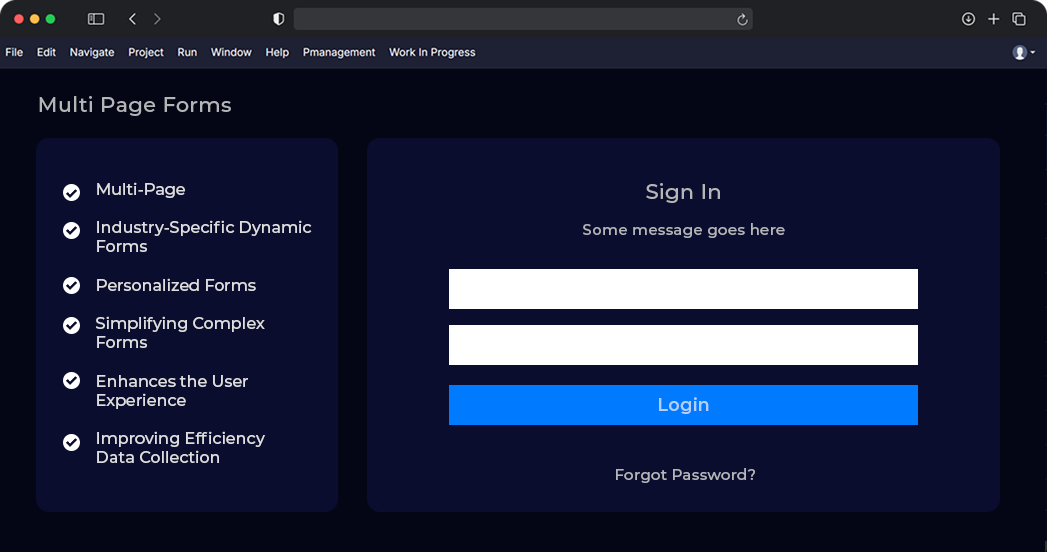The width and height of the screenshot is (1048, 552).
Task: Go back using the browser back arrow
Action: (x=133, y=19)
